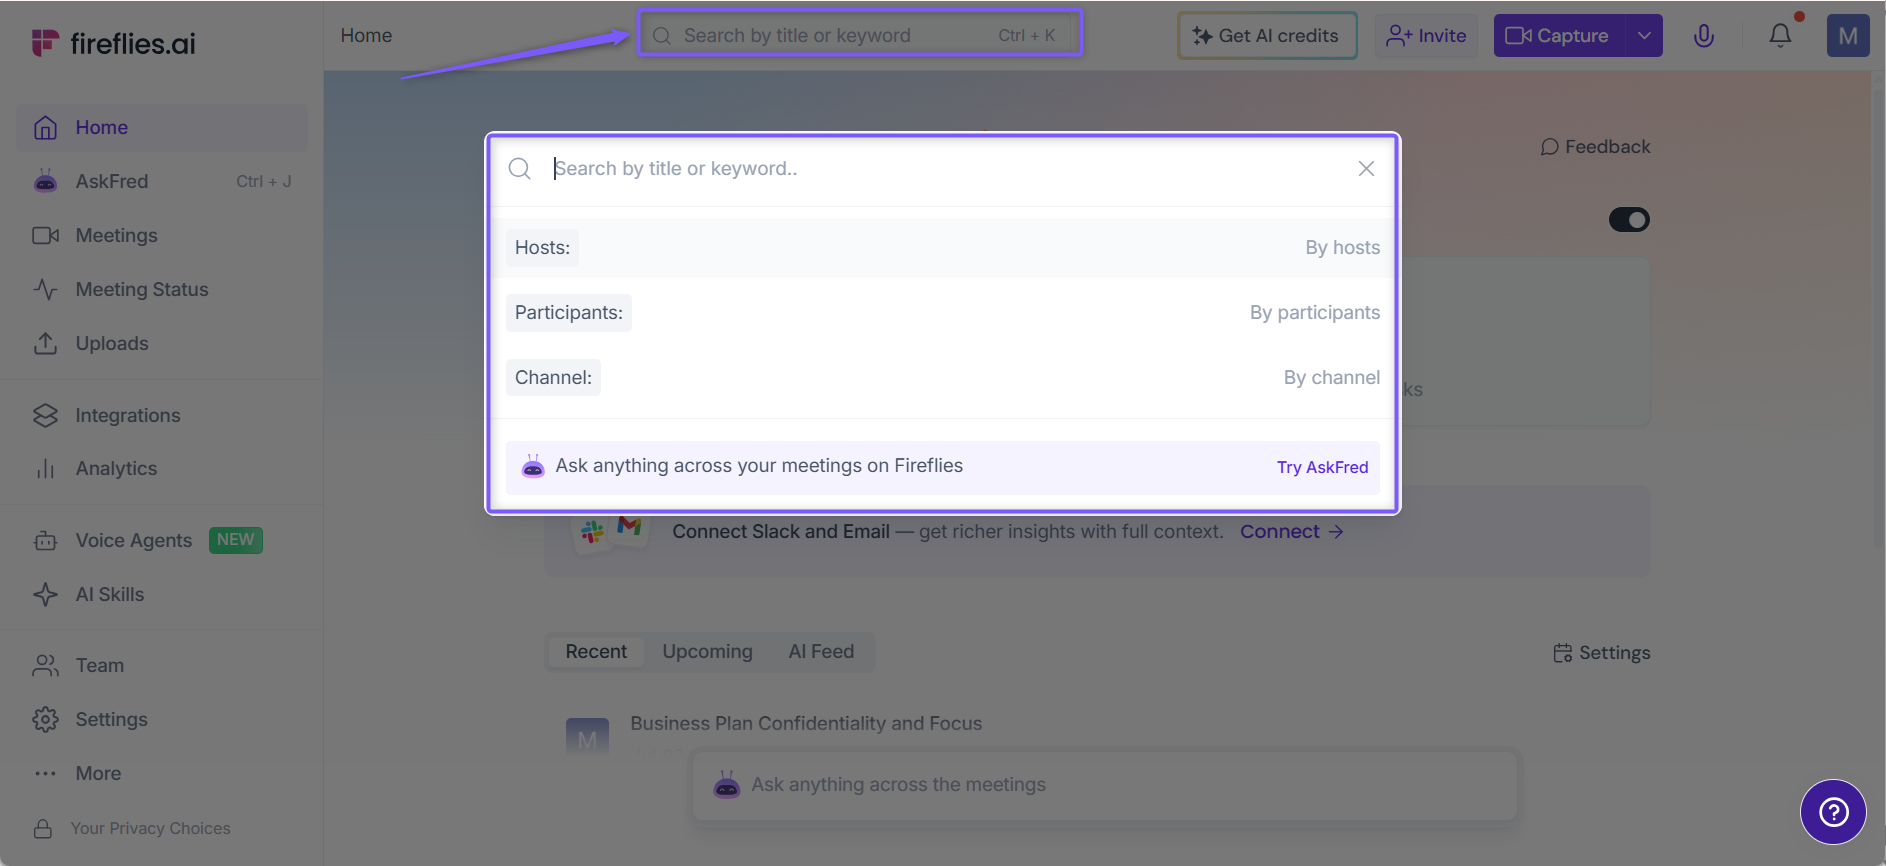Click the Try AskFred link
This screenshot has width=1886, height=866.
coord(1322,467)
